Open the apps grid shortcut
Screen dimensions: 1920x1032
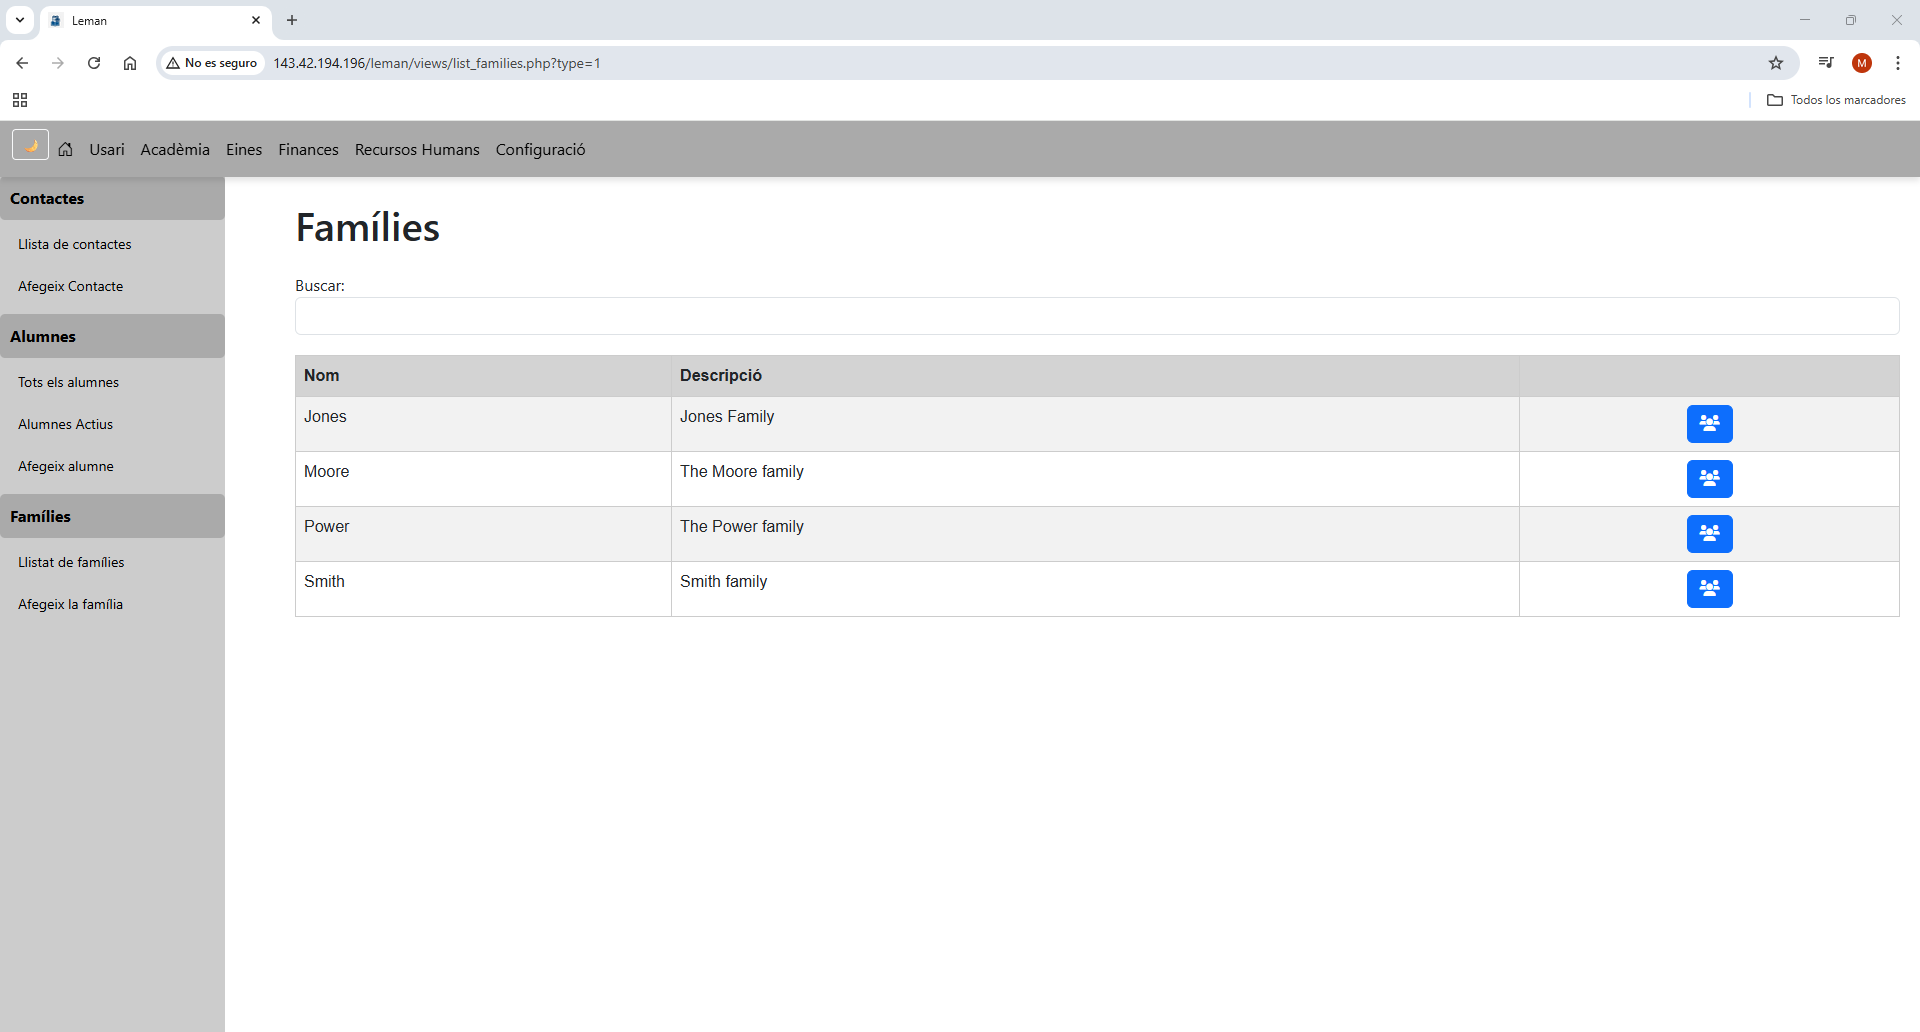[x=20, y=100]
